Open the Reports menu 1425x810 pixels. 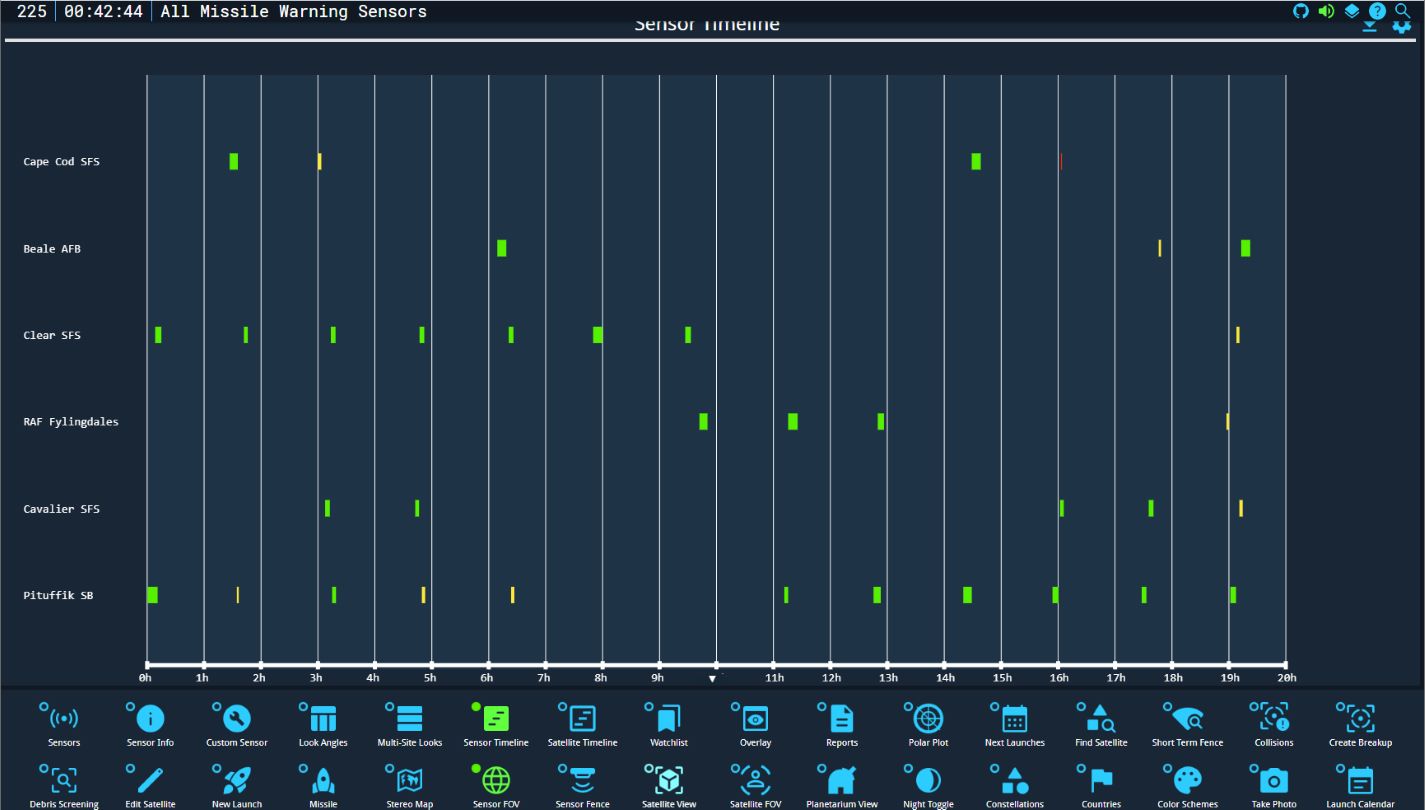pyautogui.click(x=842, y=718)
